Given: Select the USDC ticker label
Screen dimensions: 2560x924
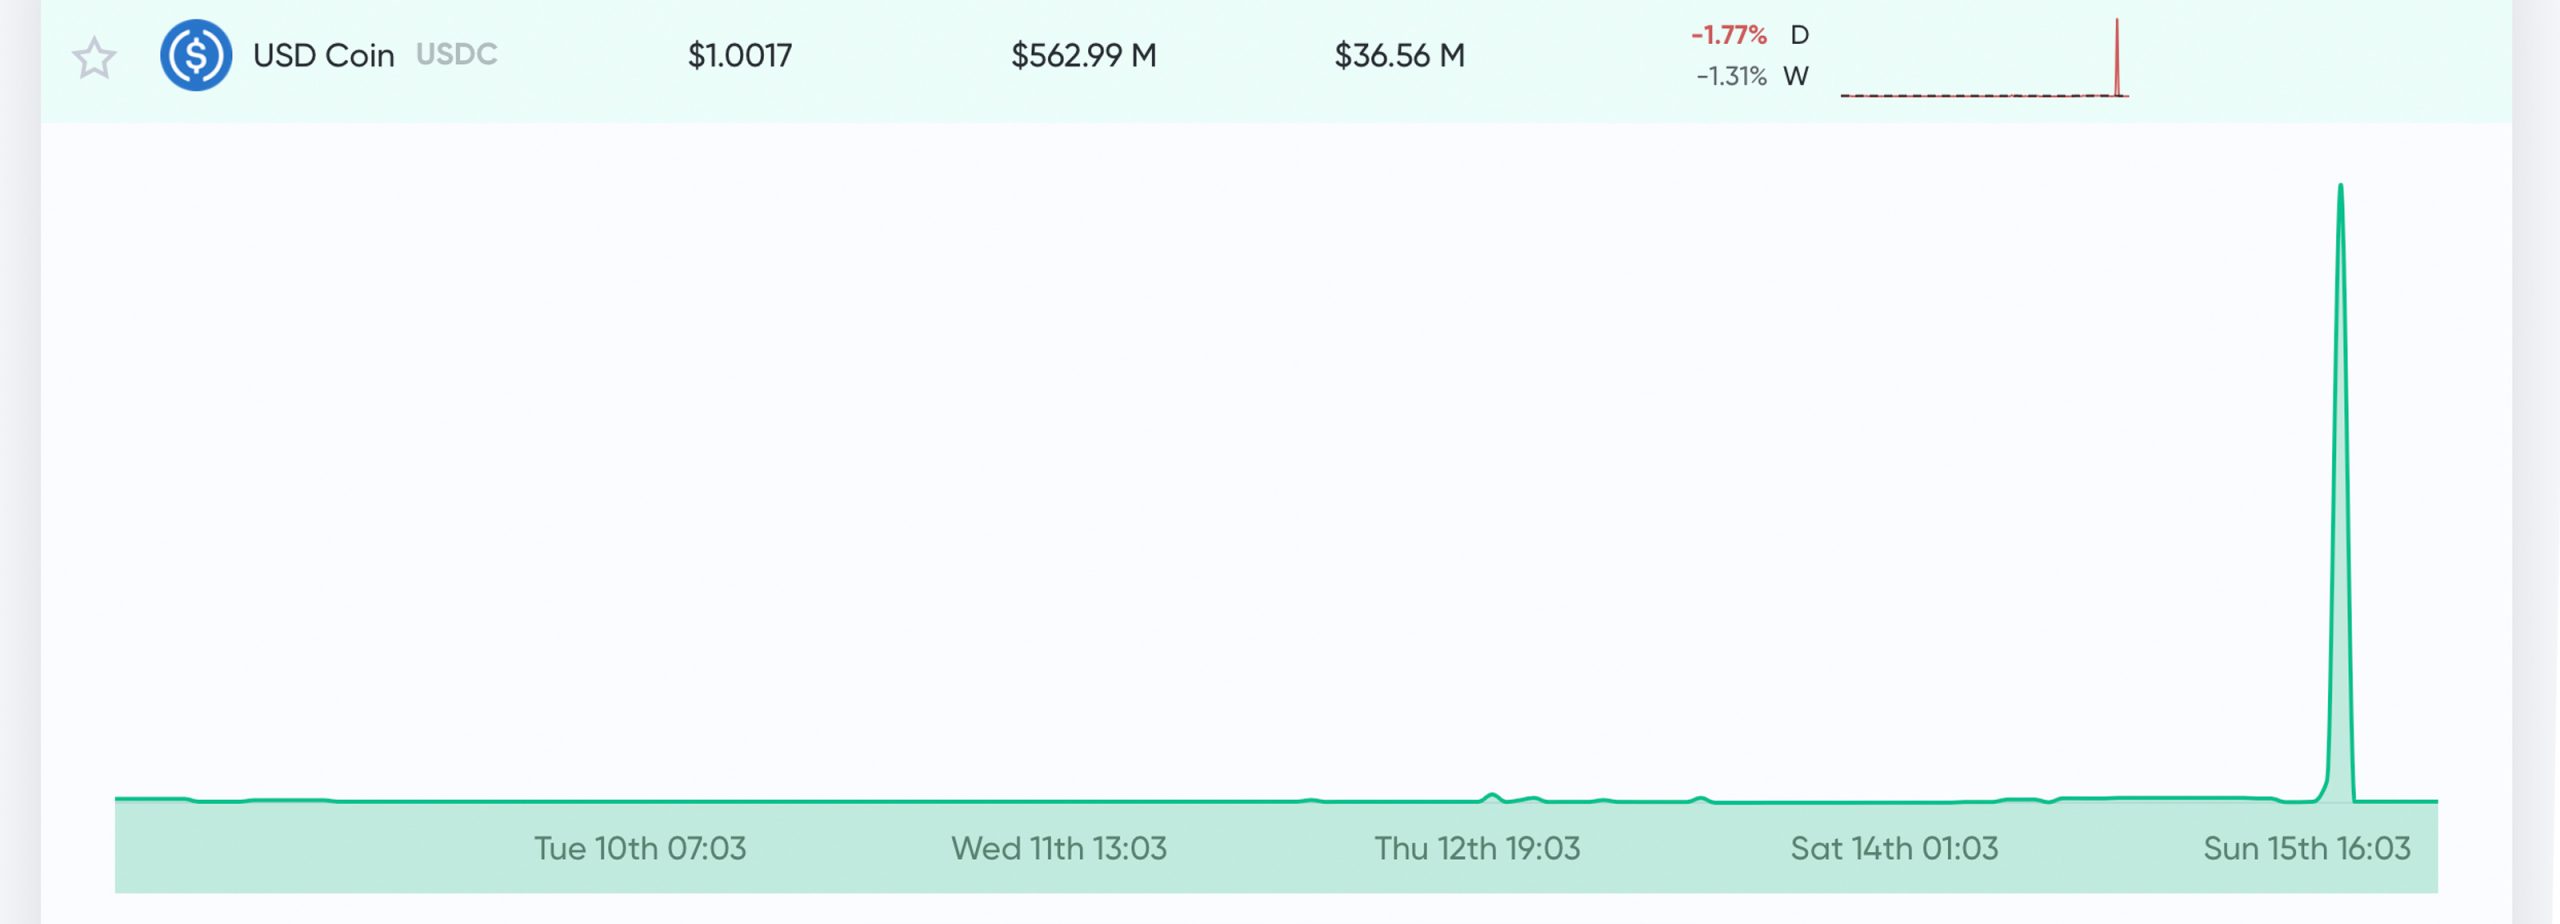Looking at the screenshot, I should (456, 55).
